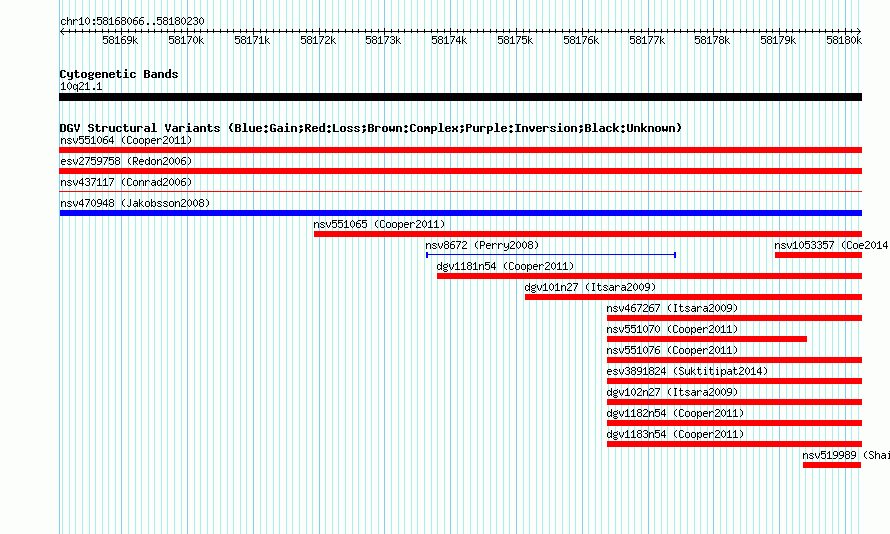Click the Cytogenetic Bands track title
The width and height of the screenshot is (890, 534).
coord(119,74)
